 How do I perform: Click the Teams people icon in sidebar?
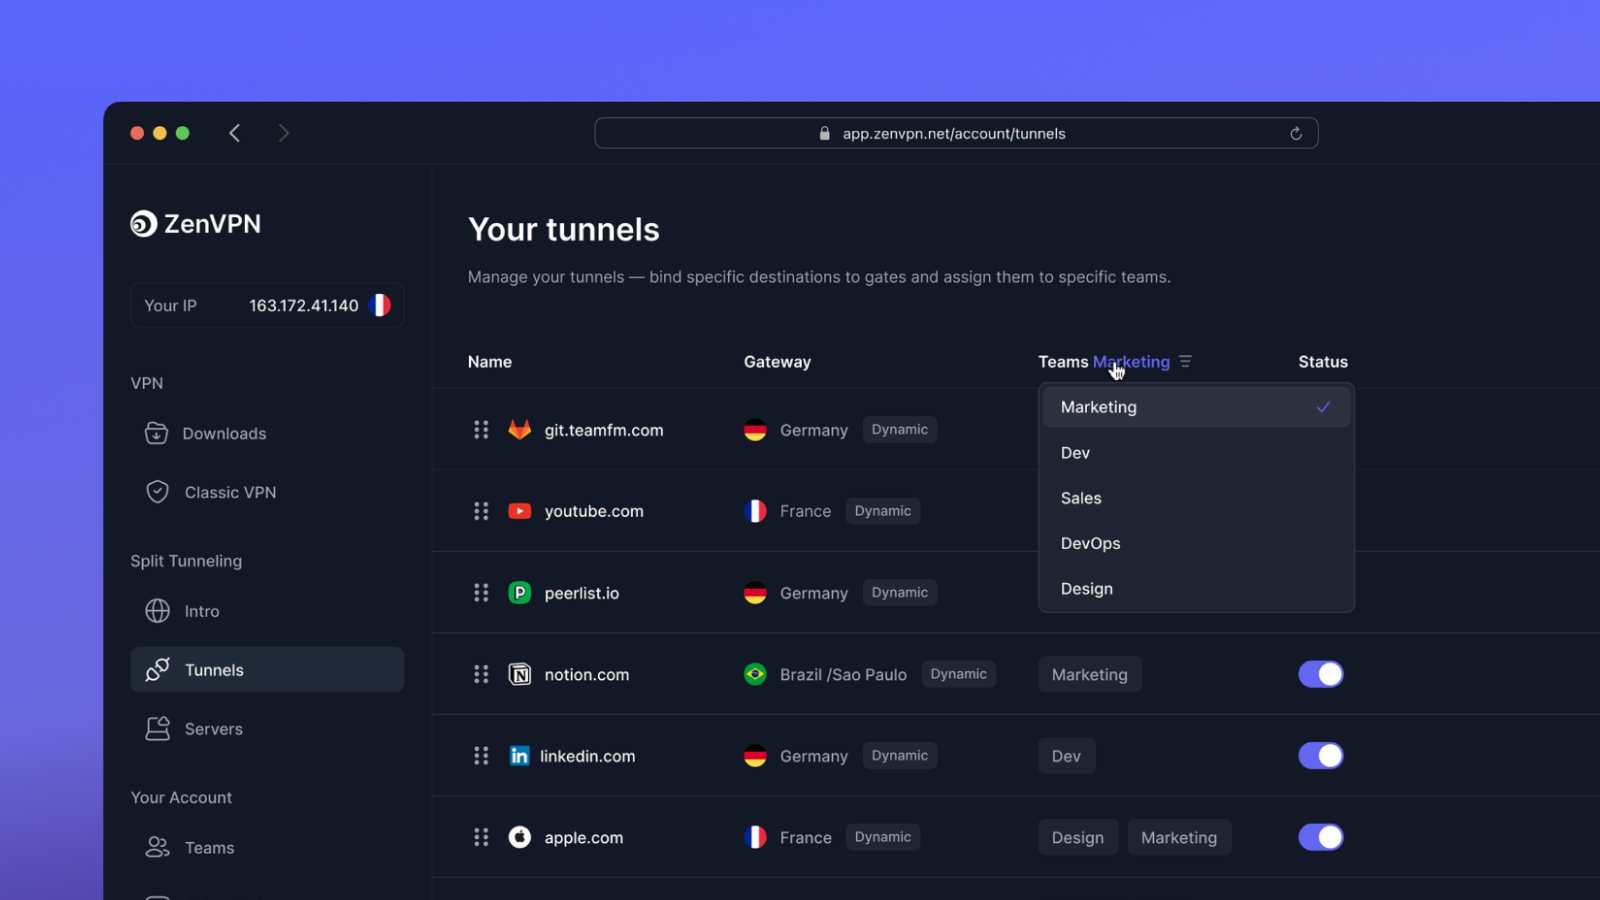157,848
